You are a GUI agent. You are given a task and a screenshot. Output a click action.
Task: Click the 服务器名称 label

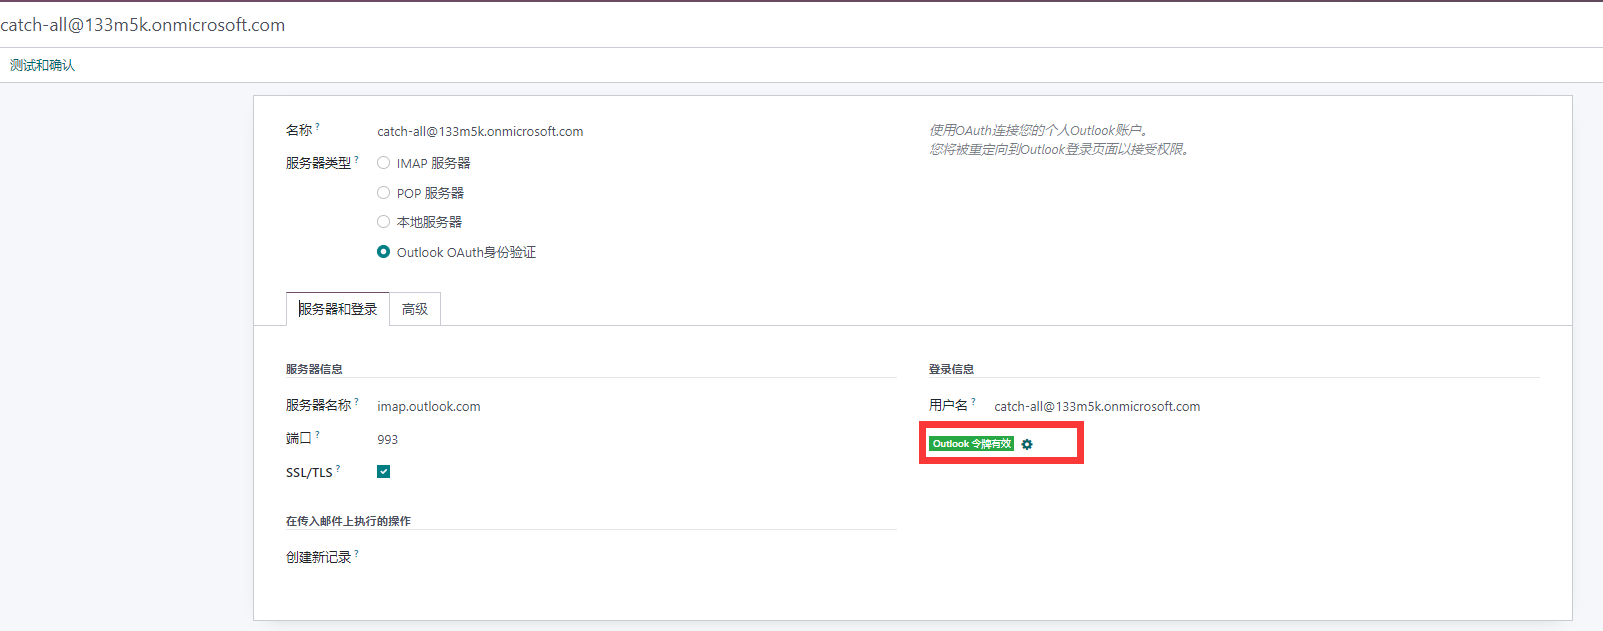318,405
